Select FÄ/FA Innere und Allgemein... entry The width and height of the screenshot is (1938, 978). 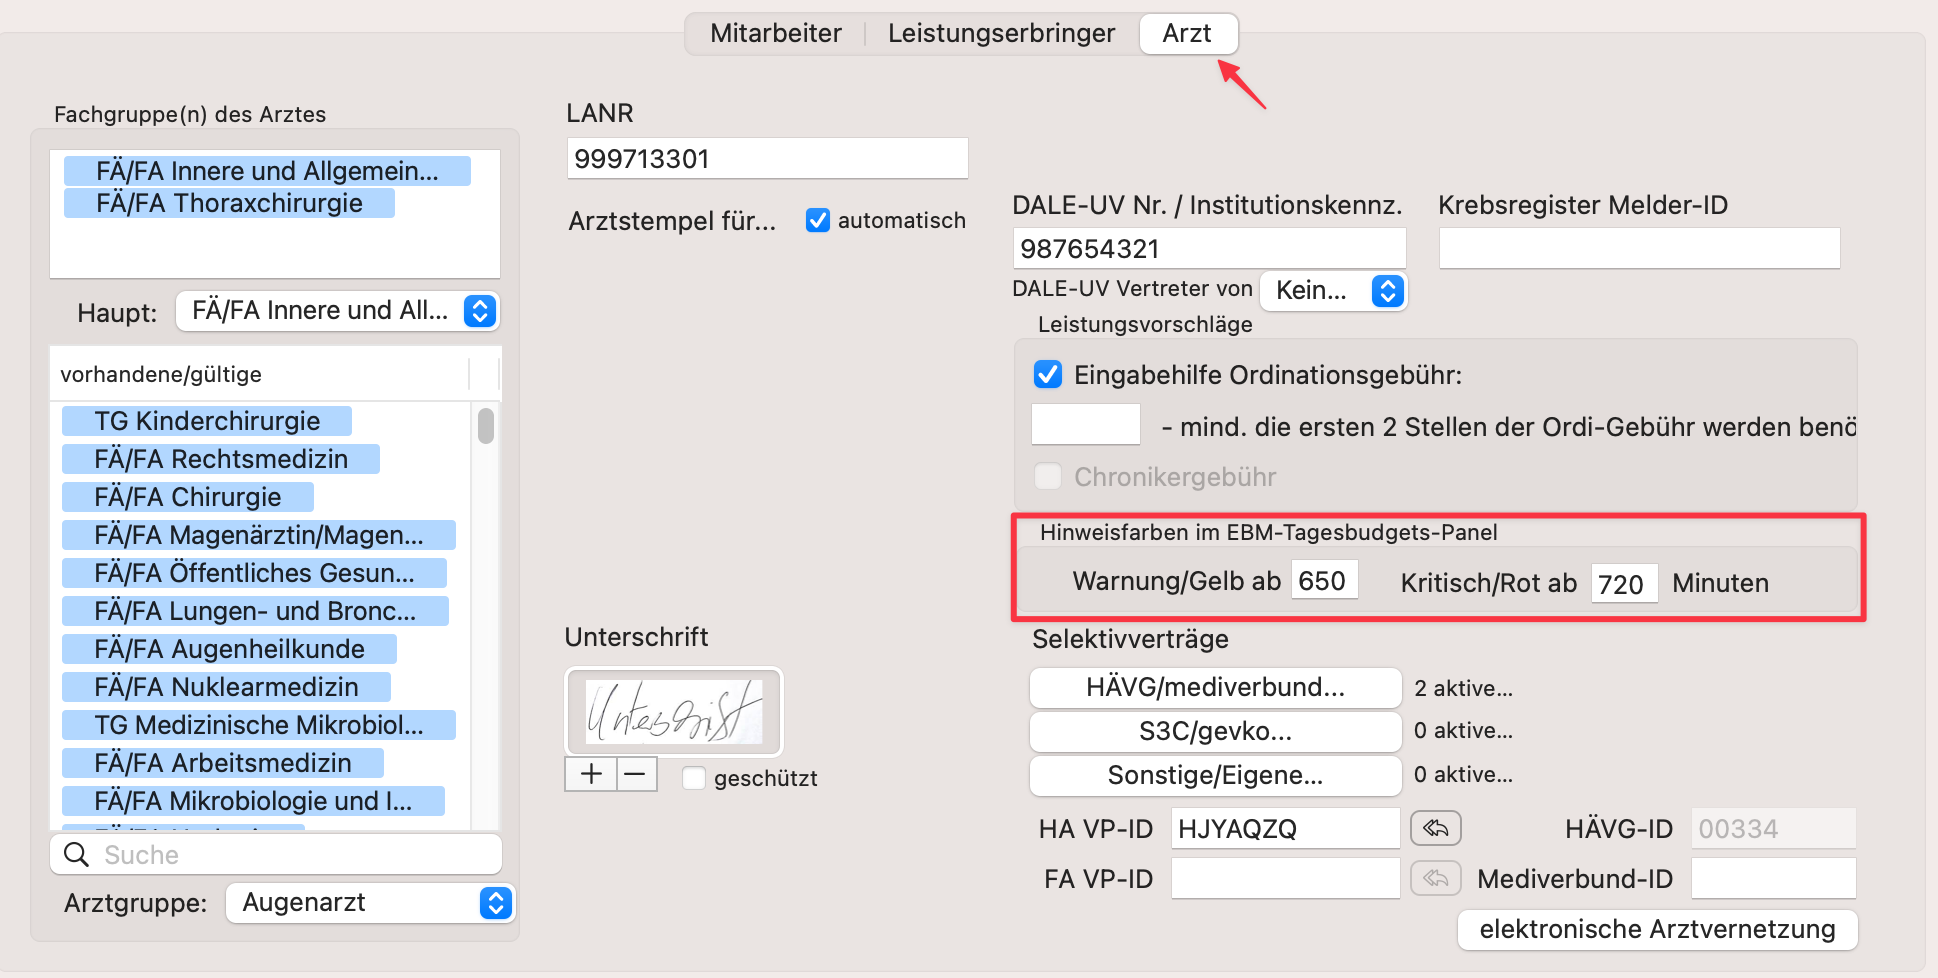(267, 171)
